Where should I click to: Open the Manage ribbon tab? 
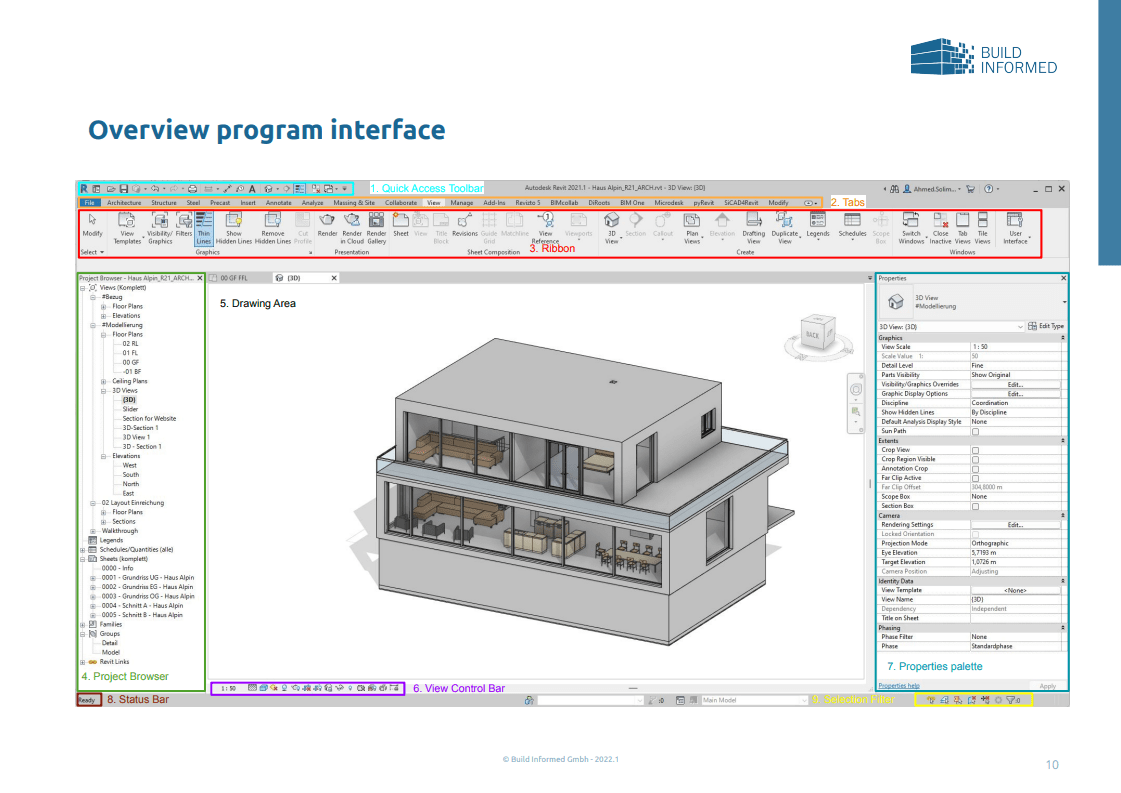462,202
